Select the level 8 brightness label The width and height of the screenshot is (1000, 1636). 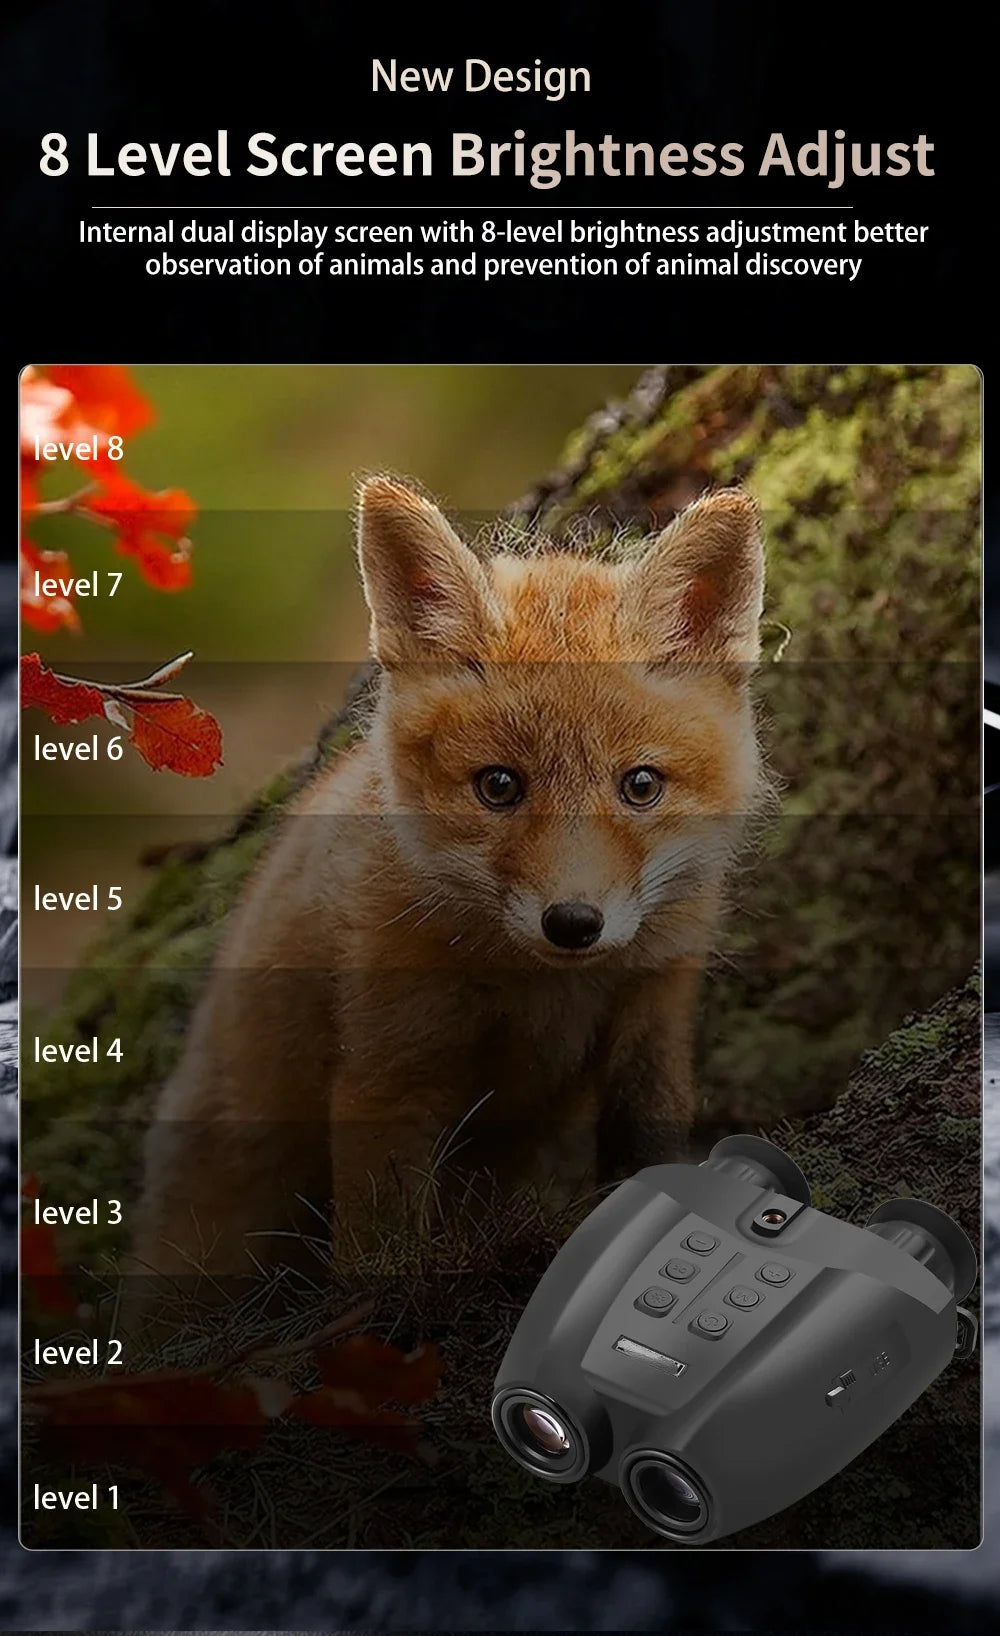[78, 449]
